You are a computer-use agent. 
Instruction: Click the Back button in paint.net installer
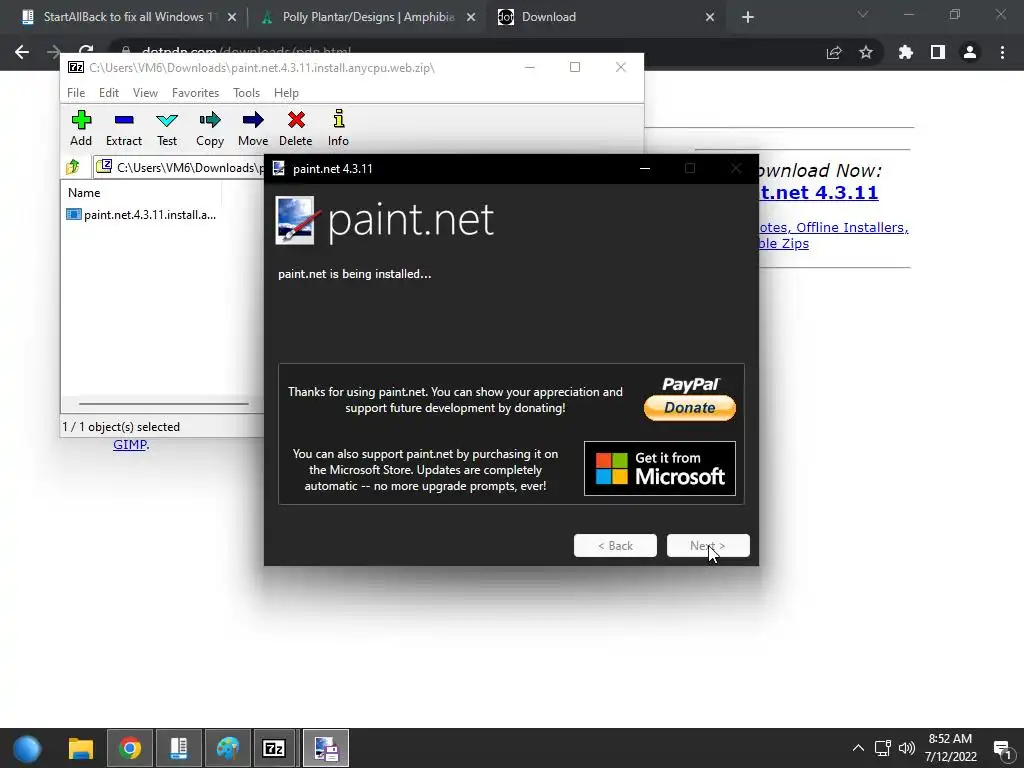(x=615, y=545)
